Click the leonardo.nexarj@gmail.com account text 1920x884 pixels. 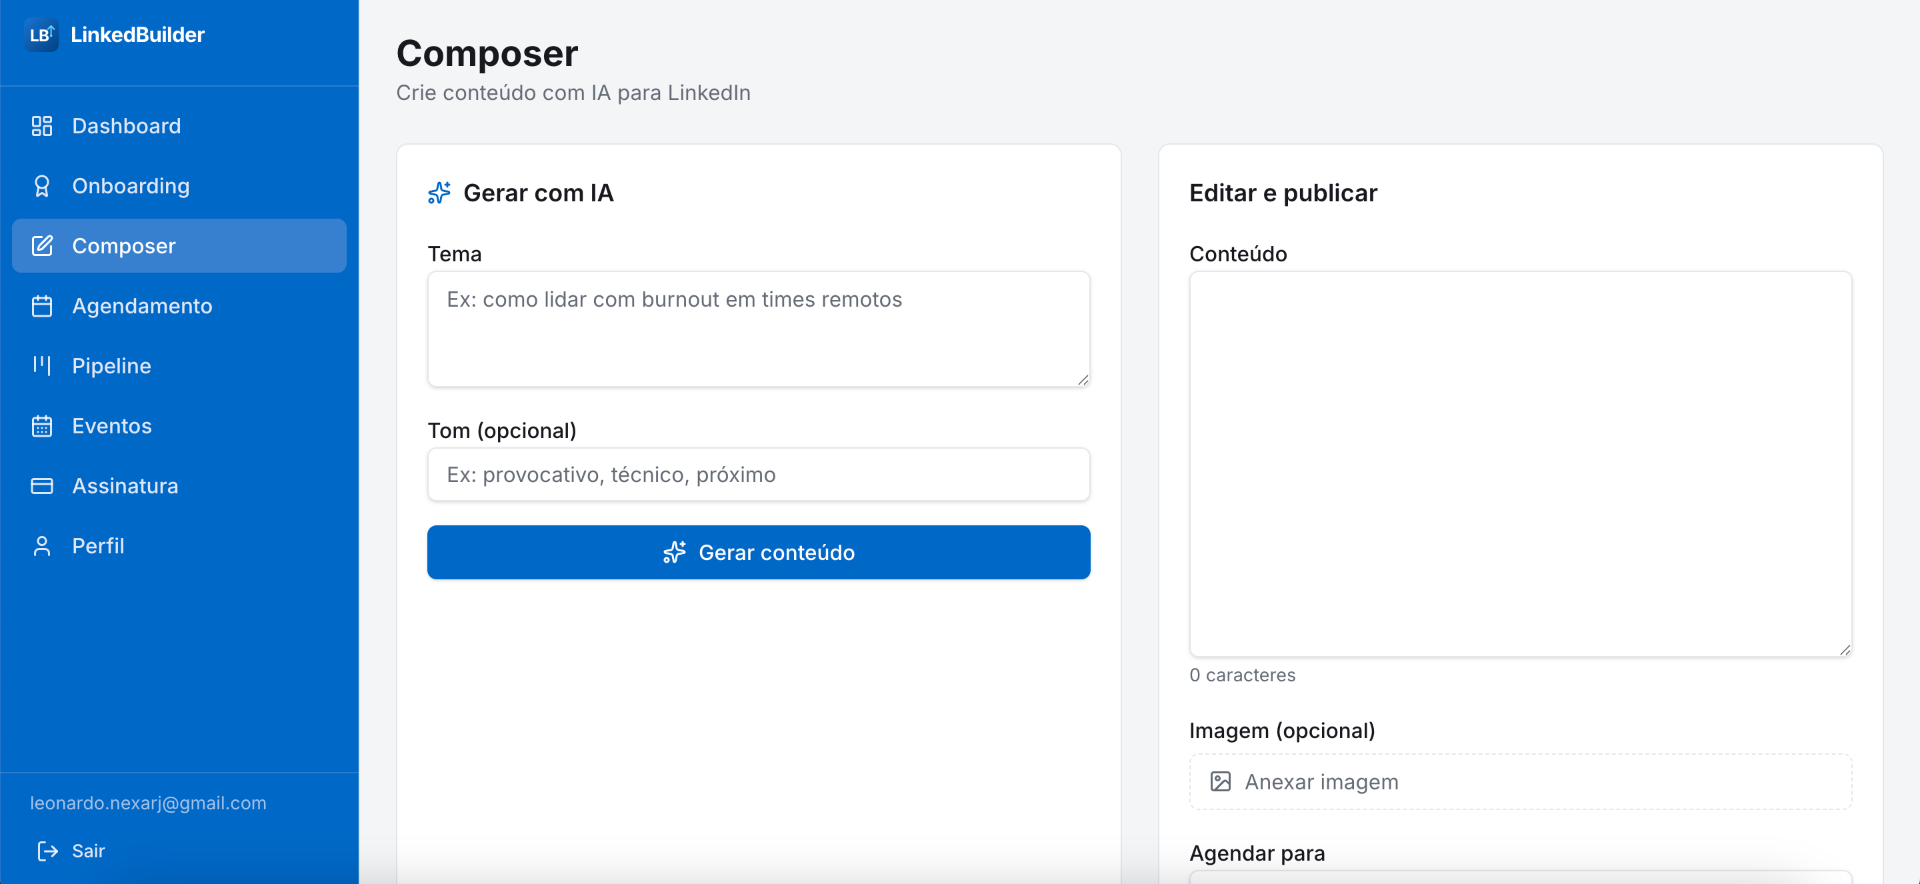tap(148, 803)
